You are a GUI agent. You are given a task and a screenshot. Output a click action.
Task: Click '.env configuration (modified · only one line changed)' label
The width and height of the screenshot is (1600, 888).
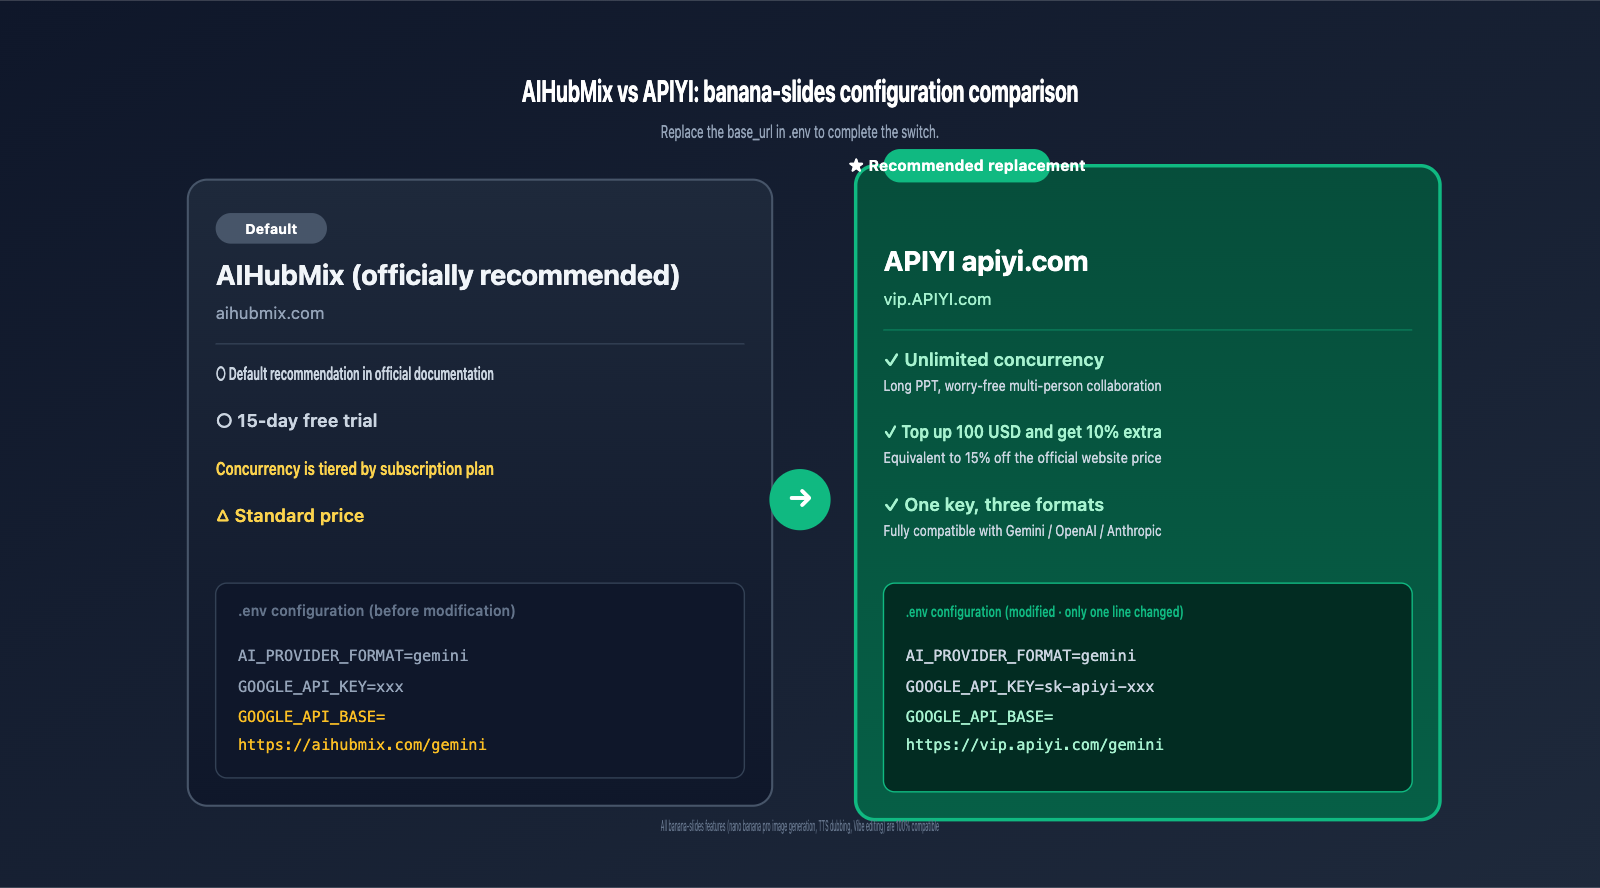1045,612
